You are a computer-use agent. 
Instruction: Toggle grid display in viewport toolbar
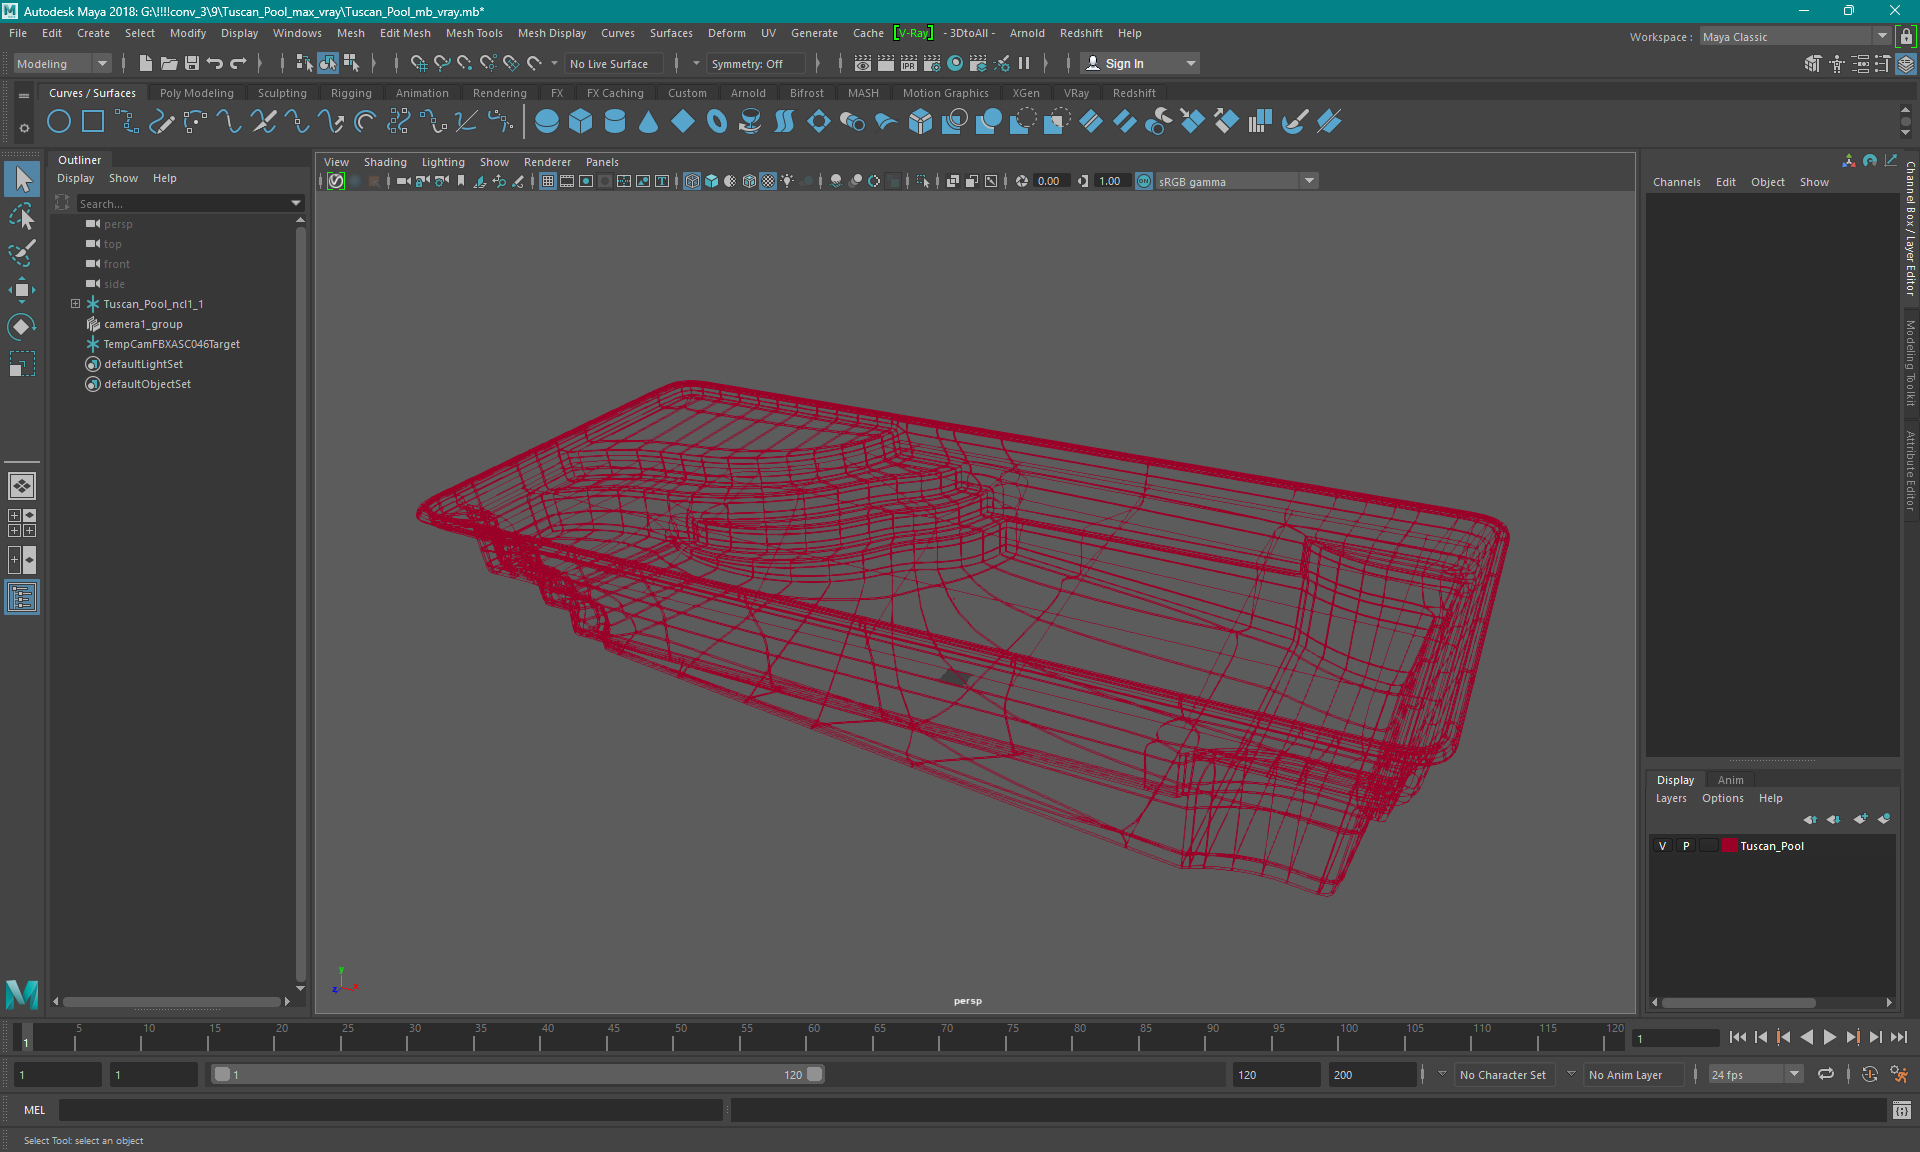click(x=548, y=181)
